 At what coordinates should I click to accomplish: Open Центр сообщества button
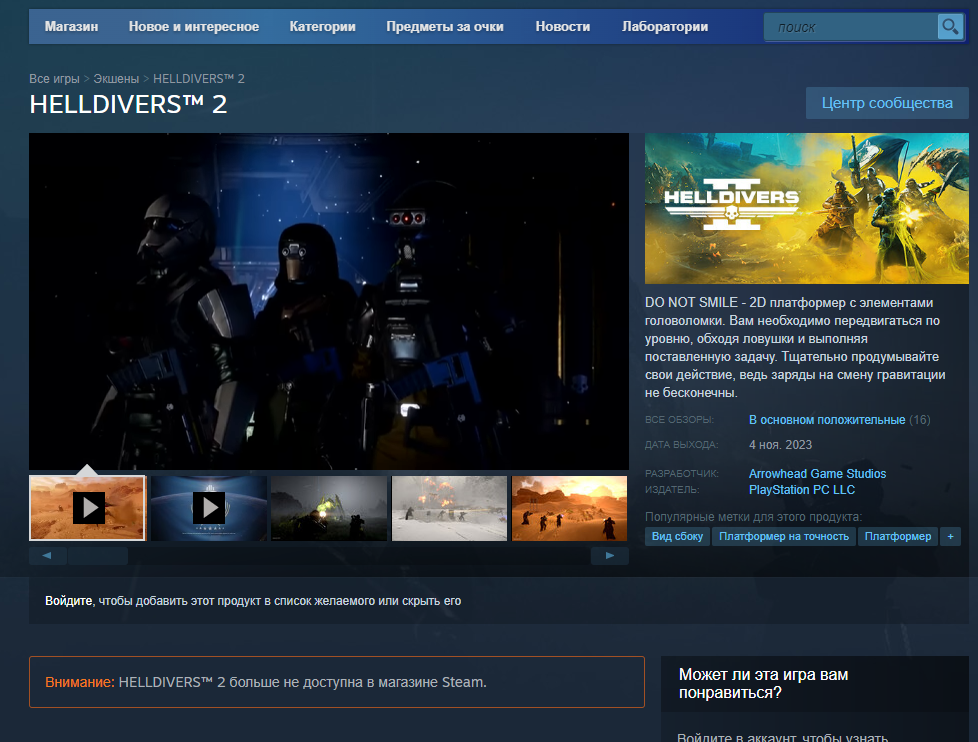coord(887,103)
